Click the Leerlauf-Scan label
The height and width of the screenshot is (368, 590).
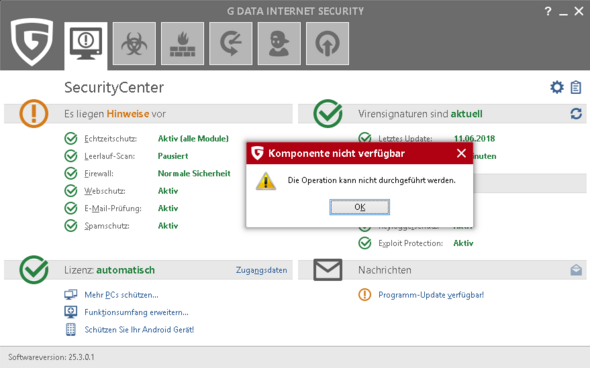click(109, 156)
